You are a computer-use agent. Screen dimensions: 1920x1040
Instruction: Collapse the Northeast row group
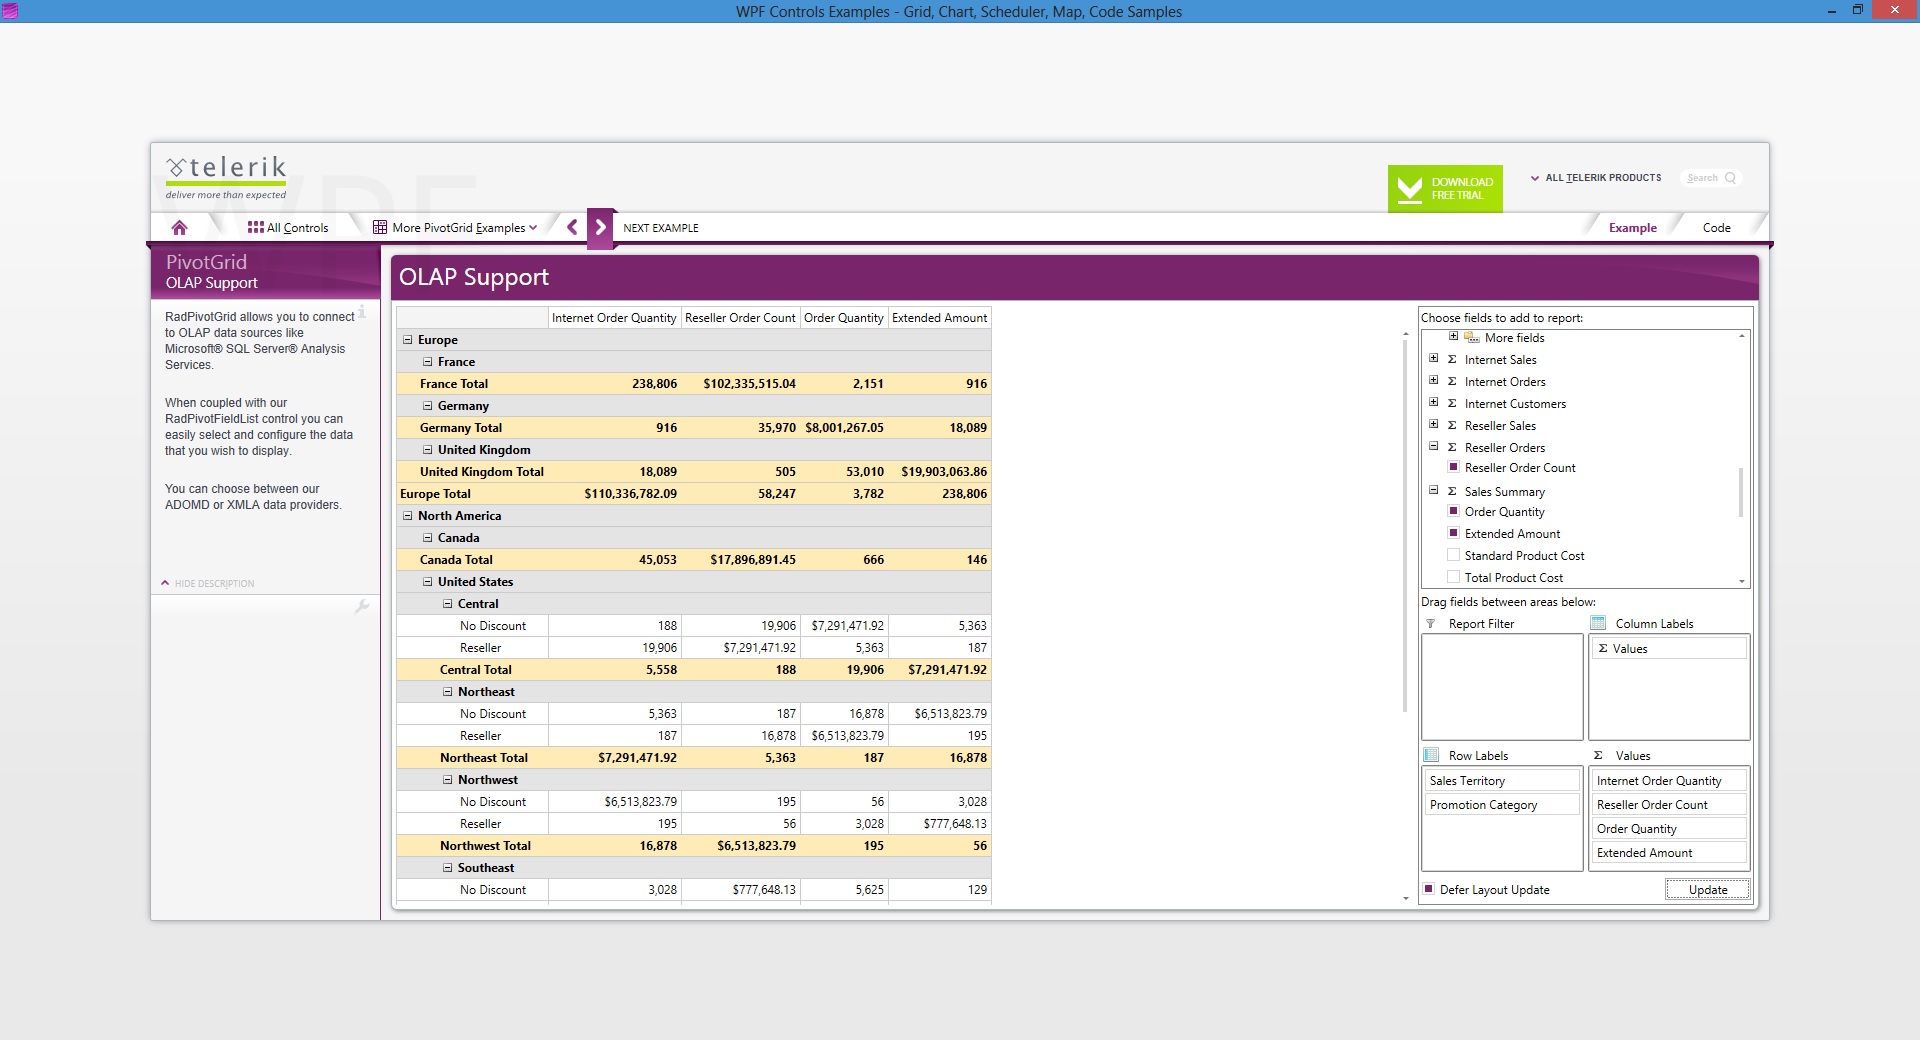447,692
